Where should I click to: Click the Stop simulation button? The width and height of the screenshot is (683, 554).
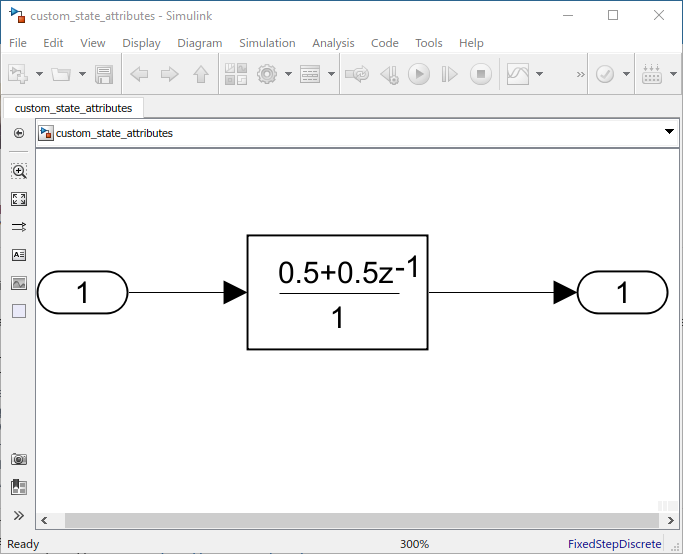[480, 74]
